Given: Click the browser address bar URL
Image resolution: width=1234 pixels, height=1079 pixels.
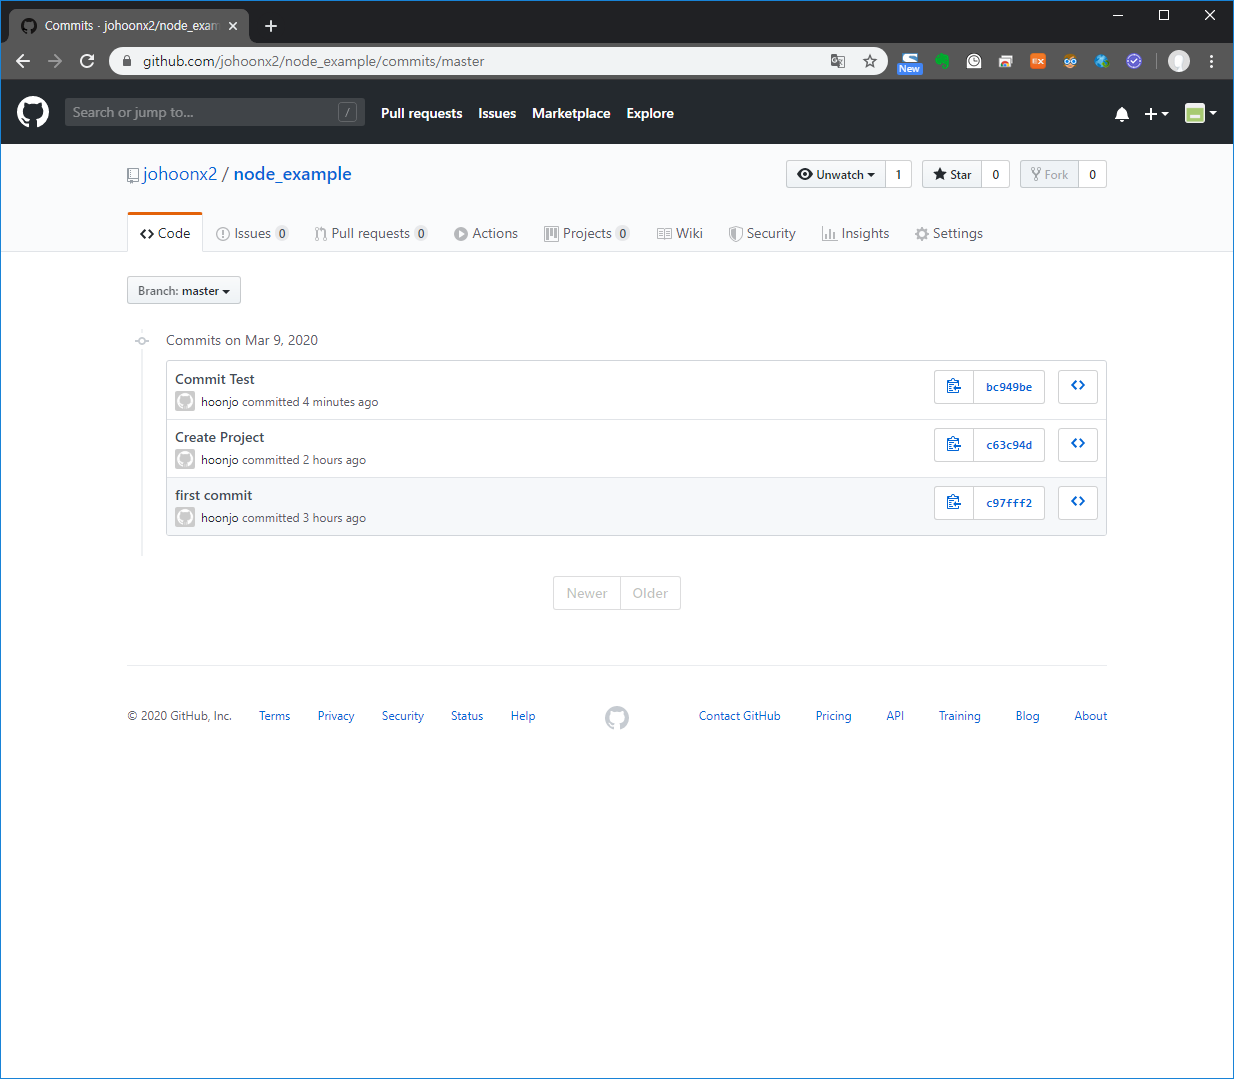Looking at the screenshot, I should 313,61.
